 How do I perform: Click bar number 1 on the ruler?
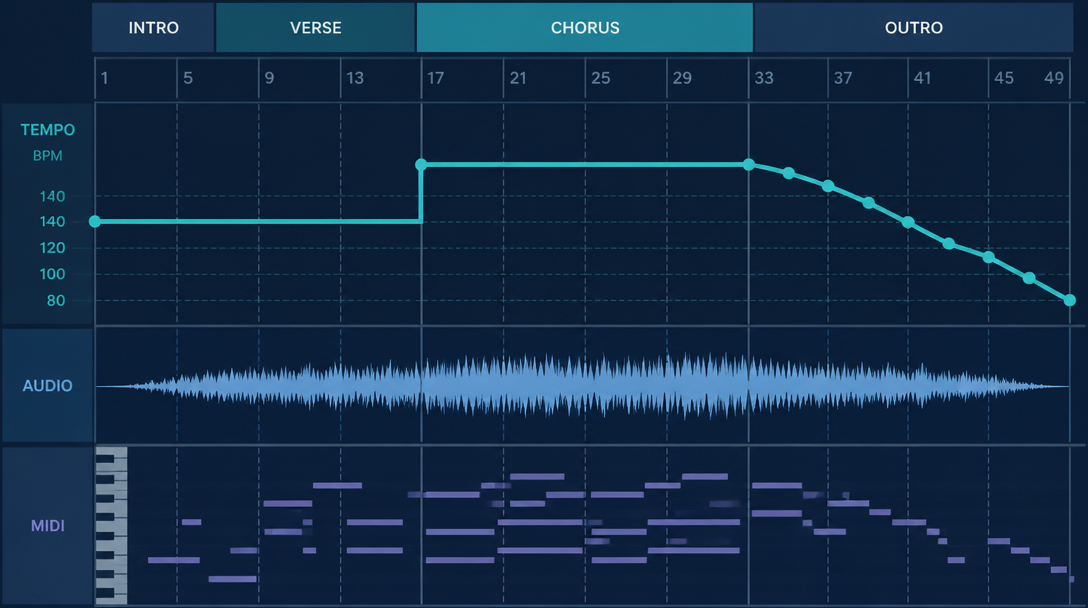coord(104,78)
